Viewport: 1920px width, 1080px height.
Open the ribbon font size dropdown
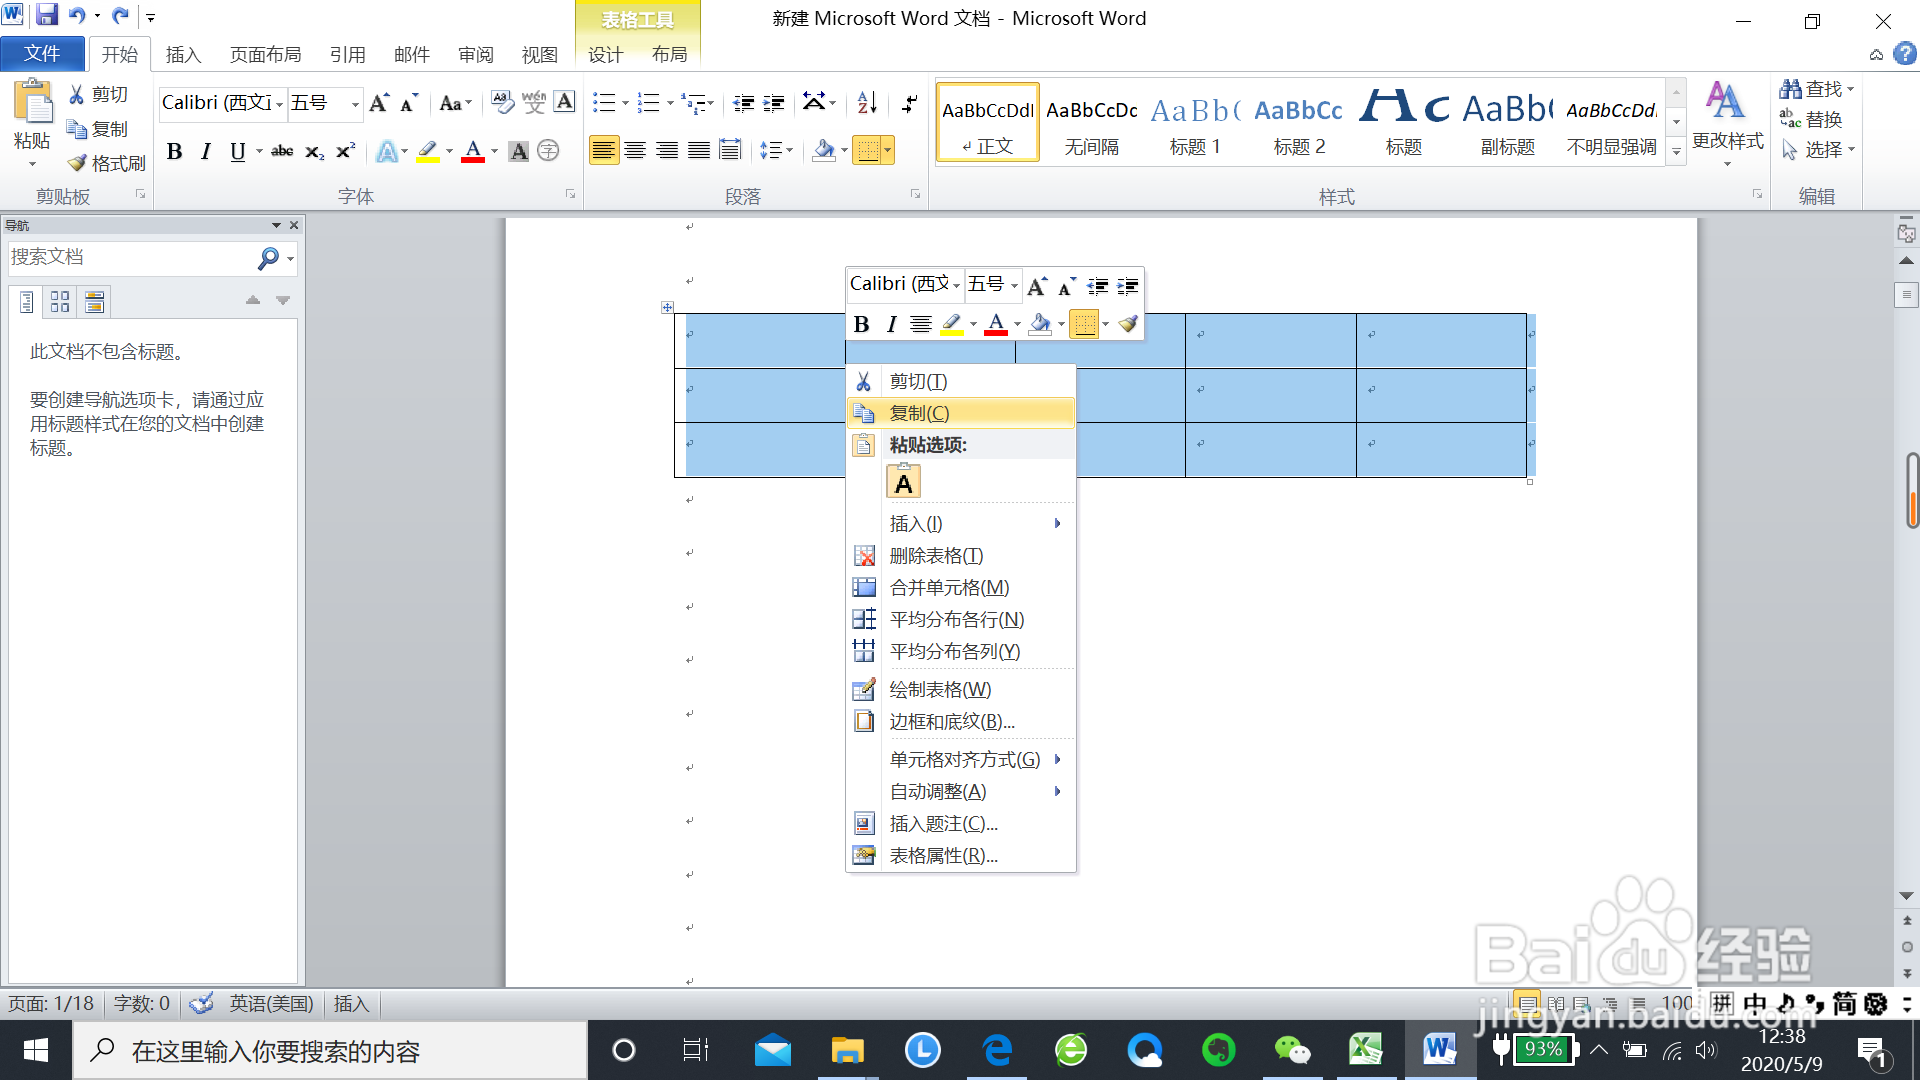tap(355, 104)
